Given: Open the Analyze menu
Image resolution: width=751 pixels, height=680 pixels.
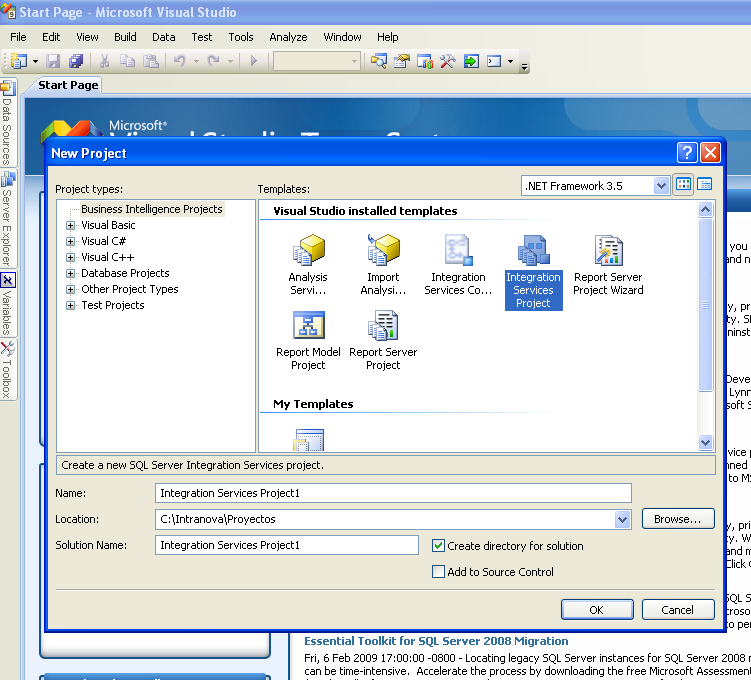Looking at the screenshot, I should point(288,37).
